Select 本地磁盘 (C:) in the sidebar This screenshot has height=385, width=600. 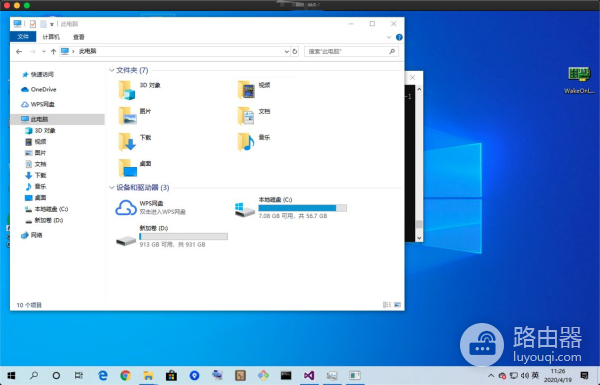pyautogui.click(x=47, y=209)
